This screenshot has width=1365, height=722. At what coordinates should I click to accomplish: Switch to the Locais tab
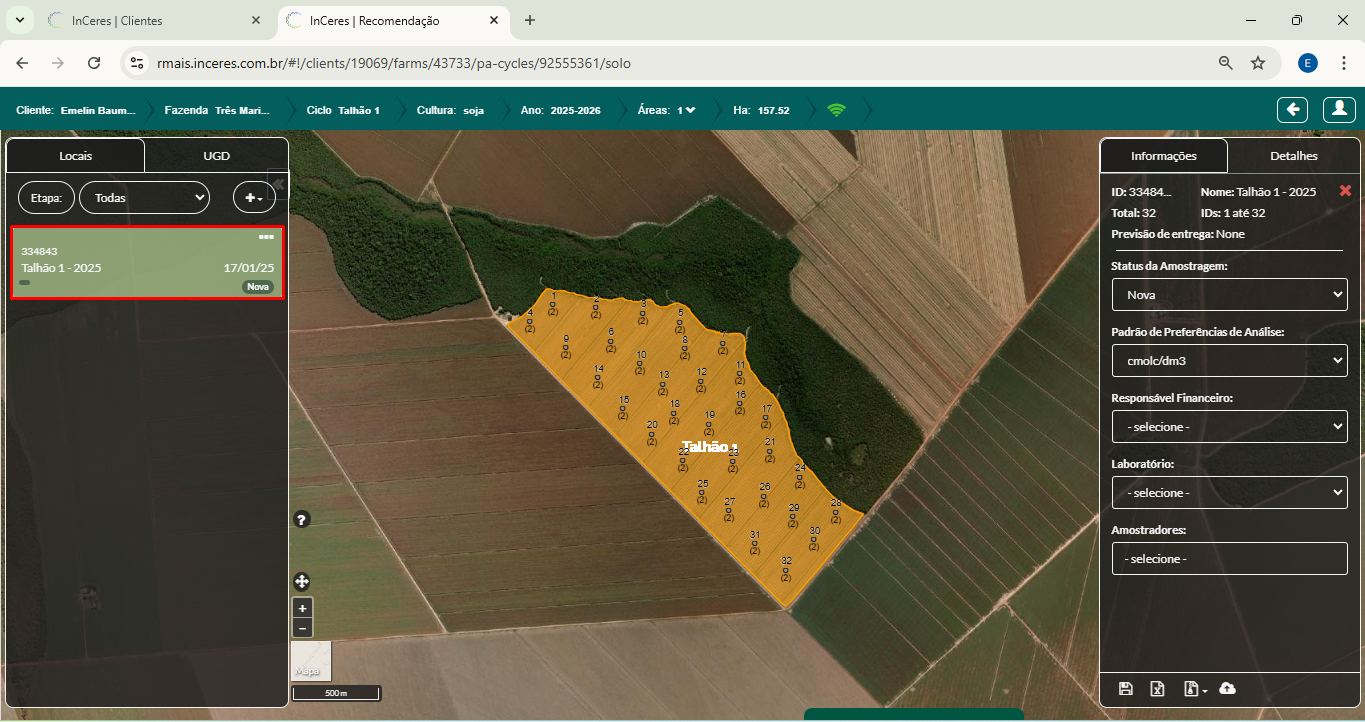[x=75, y=156]
